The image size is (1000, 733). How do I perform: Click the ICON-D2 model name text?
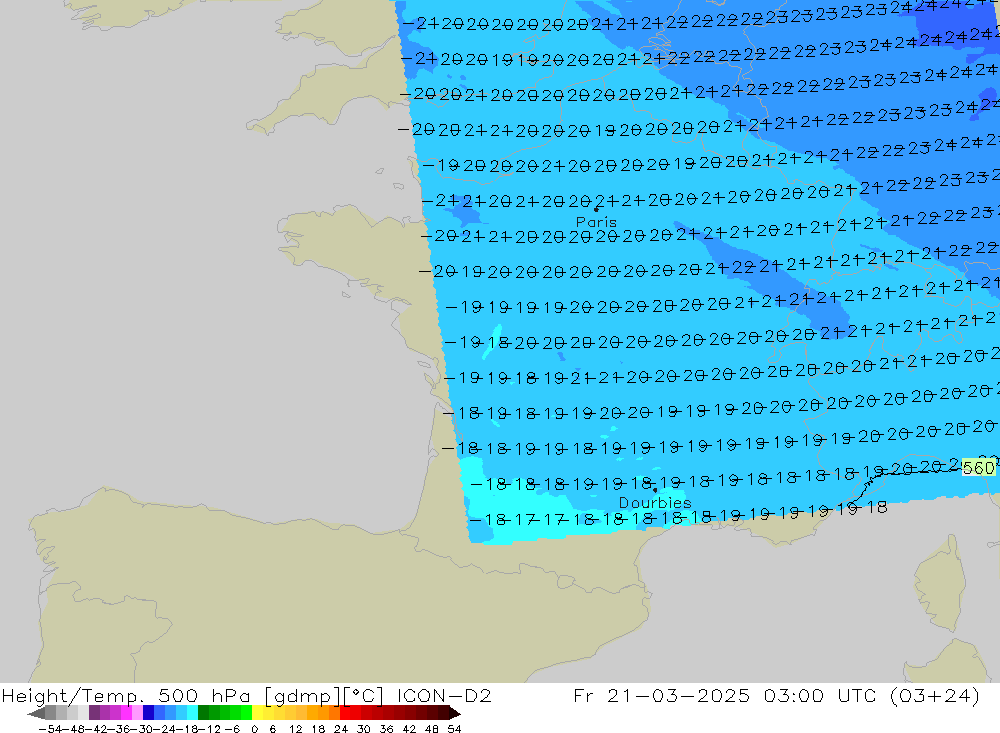coord(444,695)
